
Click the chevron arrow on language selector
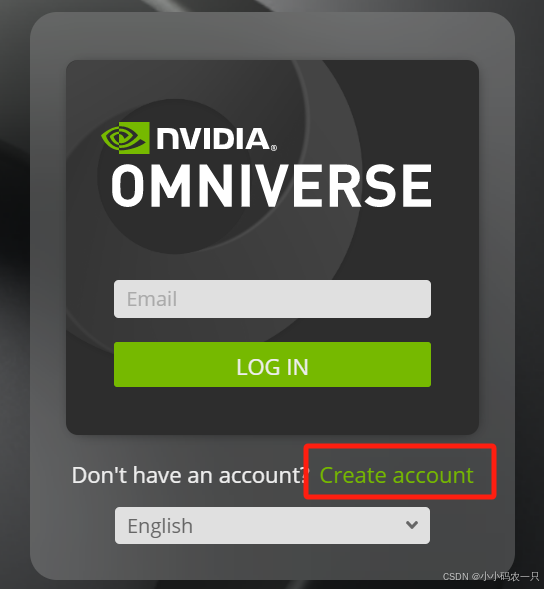[x=412, y=525]
